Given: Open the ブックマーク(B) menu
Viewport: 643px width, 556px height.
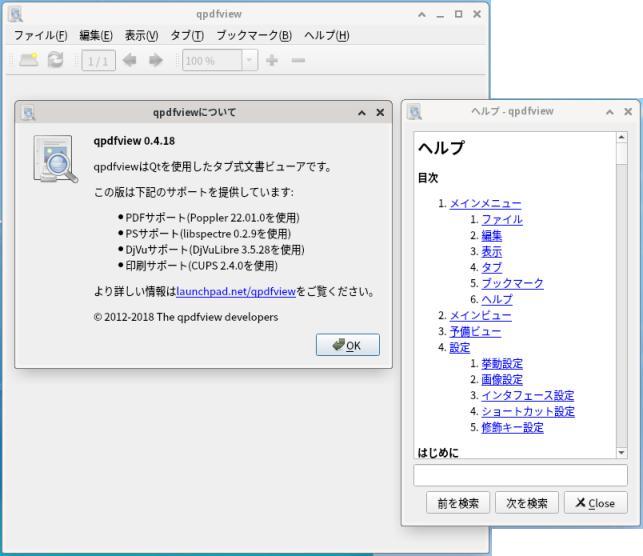Looking at the screenshot, I should tap(254, 36).
